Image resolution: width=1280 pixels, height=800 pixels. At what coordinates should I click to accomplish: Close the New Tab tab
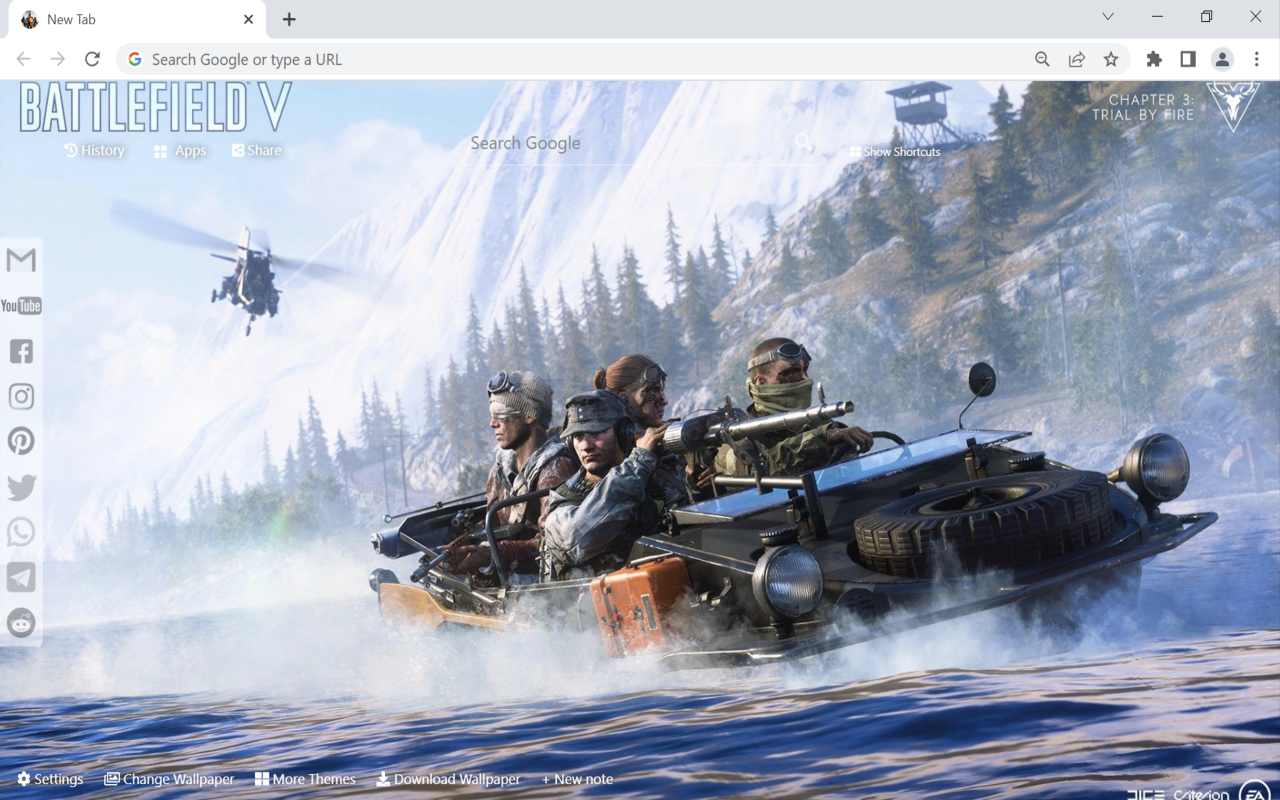tap(248, 19)
